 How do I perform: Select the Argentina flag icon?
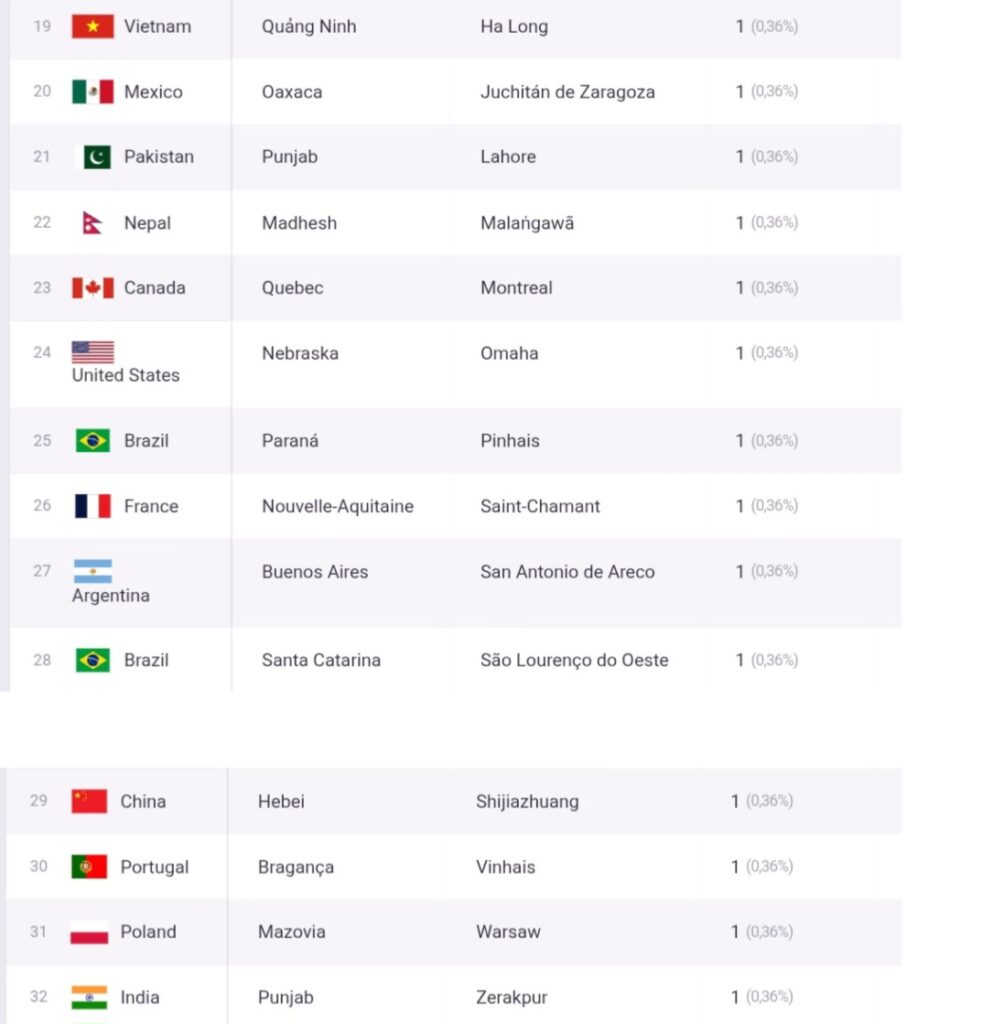(x=93, y=571)
